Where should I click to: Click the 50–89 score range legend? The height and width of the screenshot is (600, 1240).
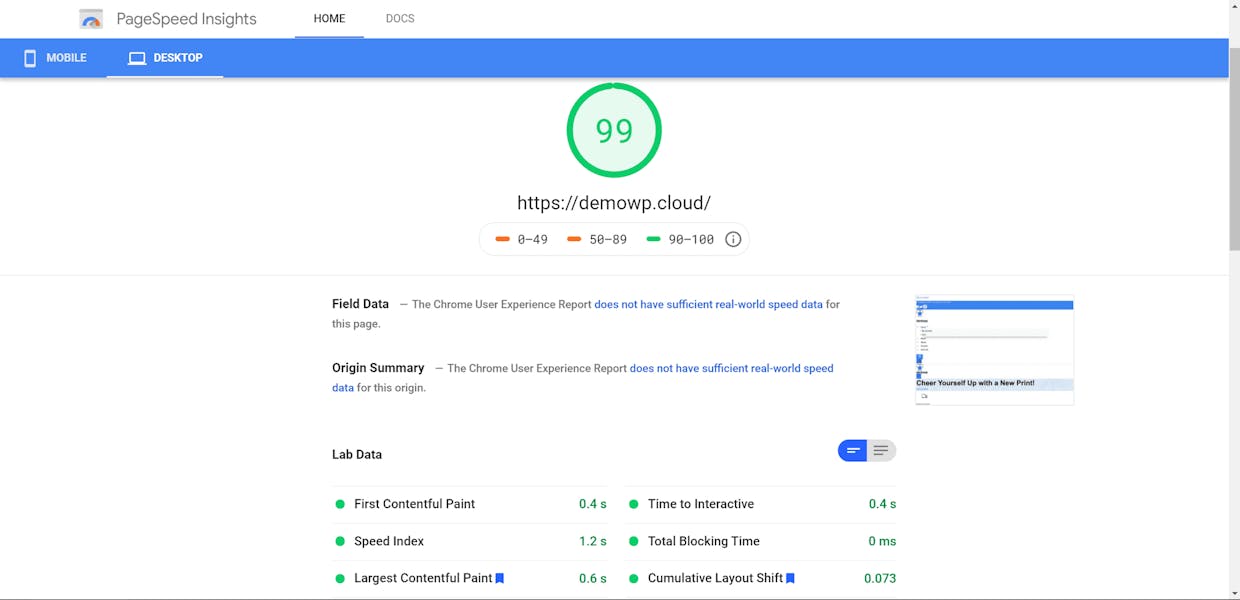597,239
